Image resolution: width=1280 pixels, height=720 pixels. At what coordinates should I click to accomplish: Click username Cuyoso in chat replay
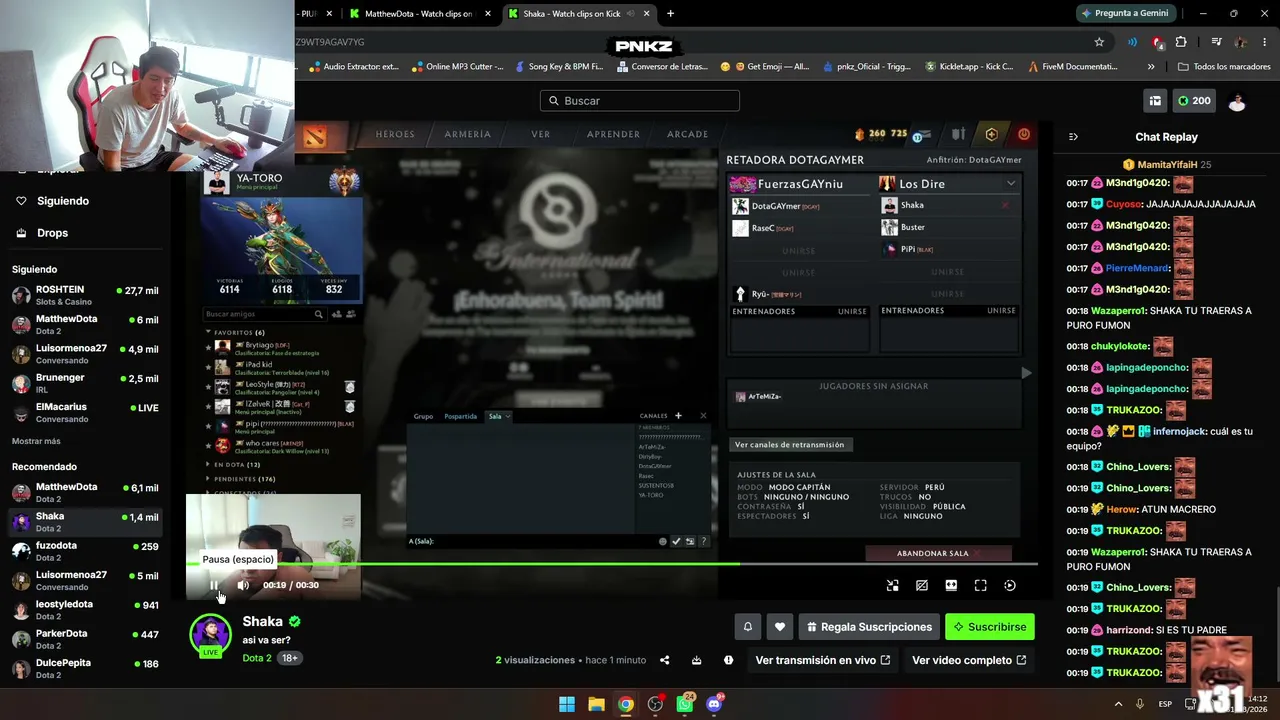click(x=1124, y=205)
